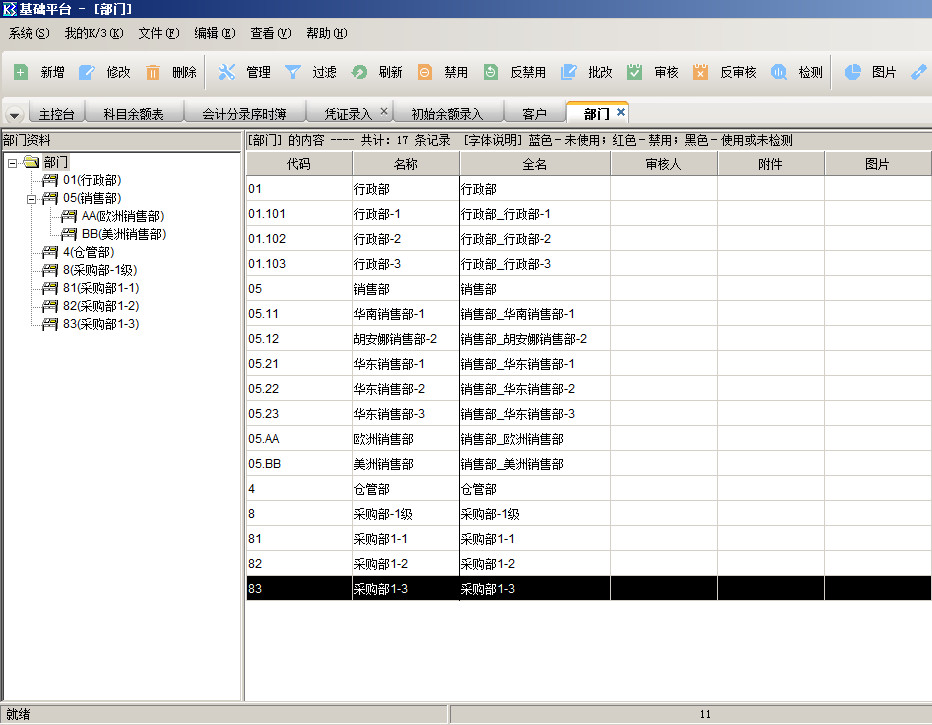Click the 删除 (Delete) trash icon
The width and height of the screenshot is (932, 725).
click(153, 72)
